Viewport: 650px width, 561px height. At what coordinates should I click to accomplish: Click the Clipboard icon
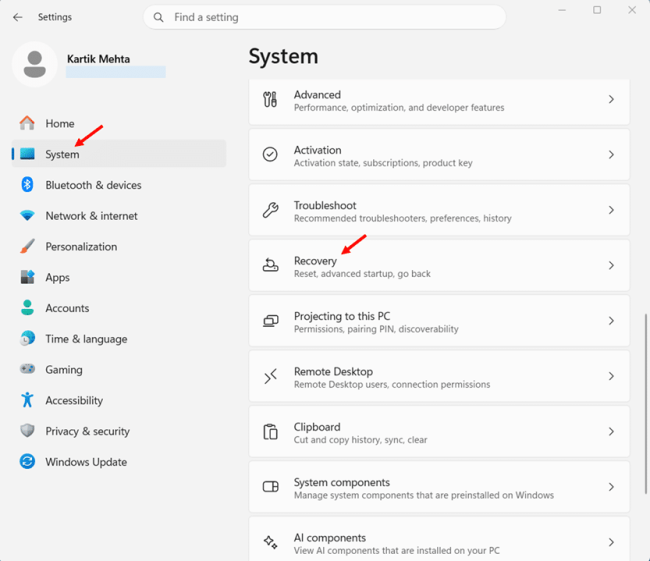(x=270, y=431)
